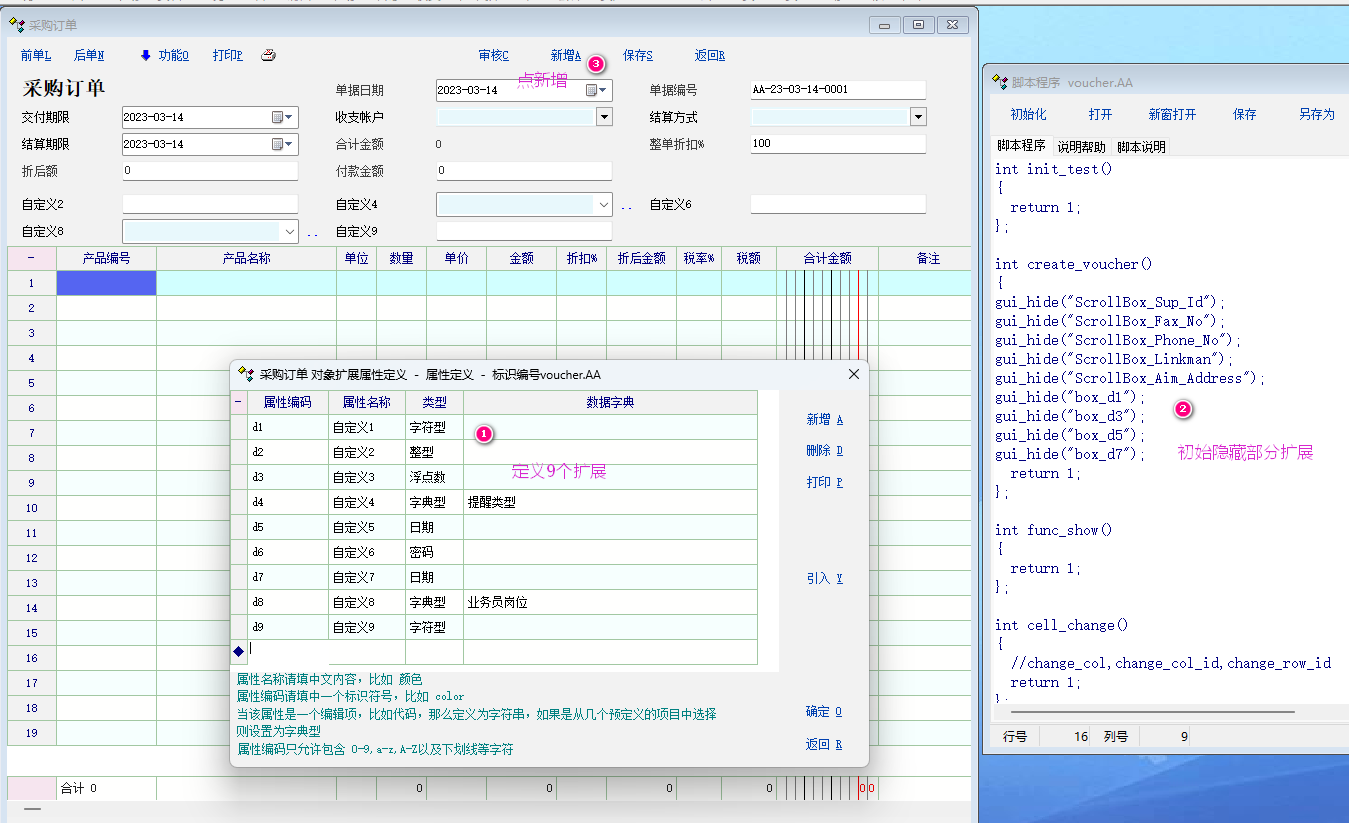Viewport: 1349px width, 823px height.
Task: Expand the 结算方式 dropdown
Action: [918, 117]
